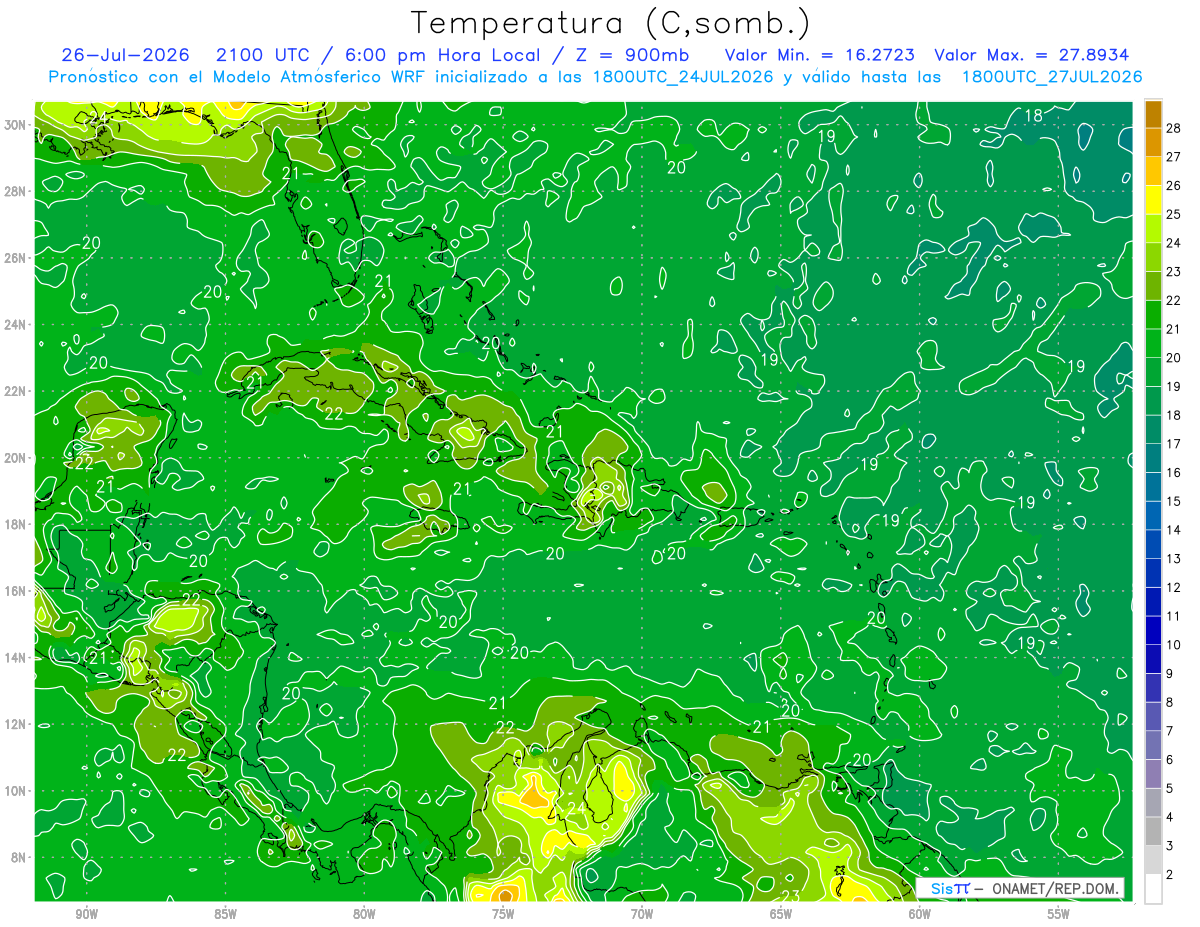
Task: Click the 'ONAMET/REP.DOM.' credit label
Action: point(1055,888)
